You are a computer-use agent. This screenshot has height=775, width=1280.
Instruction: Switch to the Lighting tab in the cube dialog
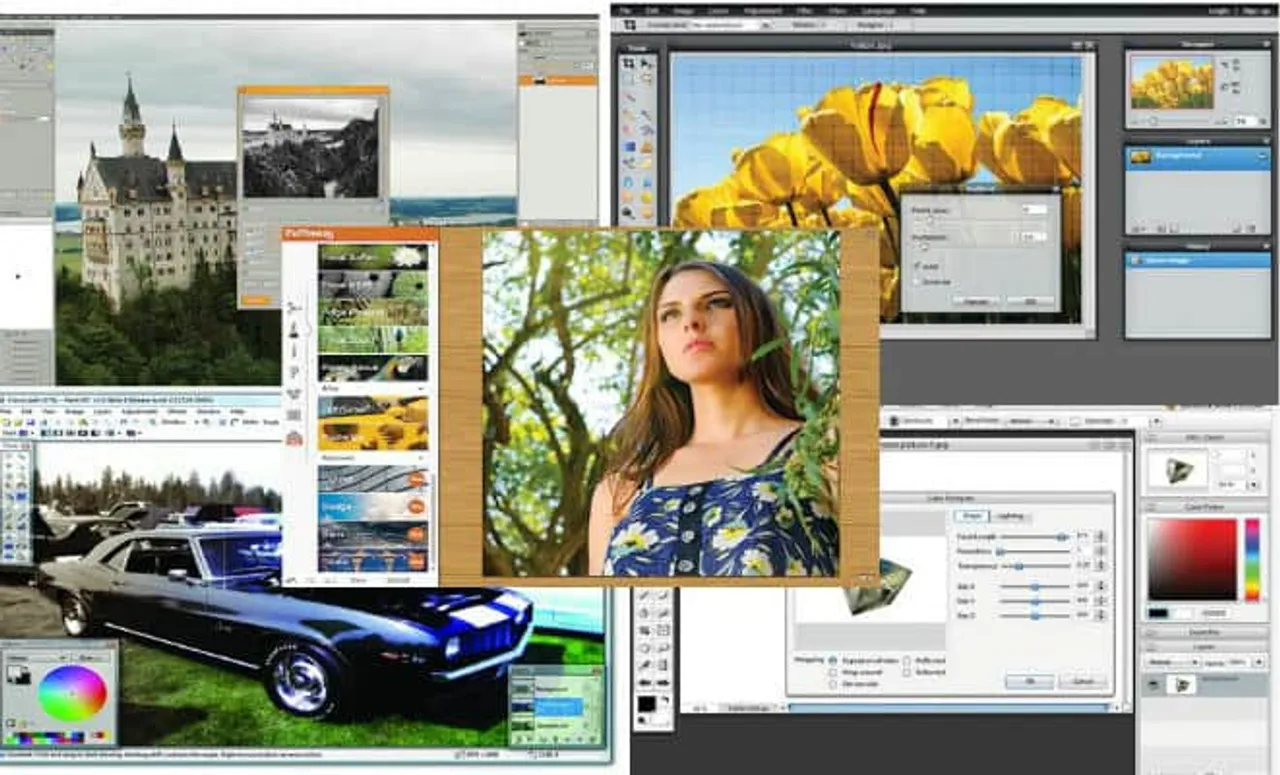coord(1010,516)
